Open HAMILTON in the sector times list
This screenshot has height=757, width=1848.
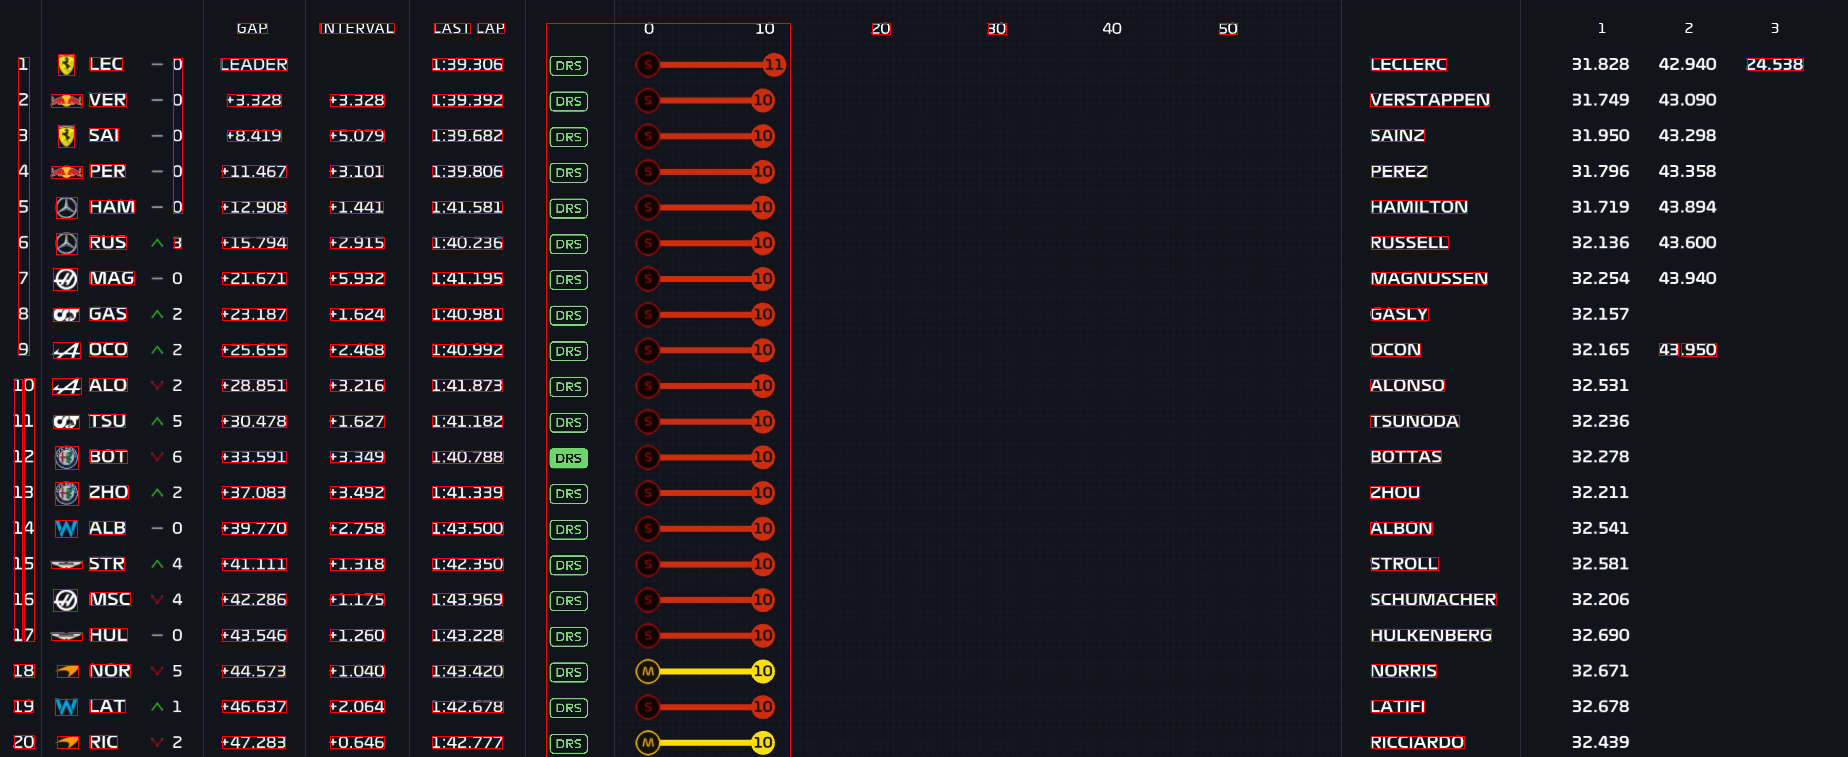tap(1418, 207)
